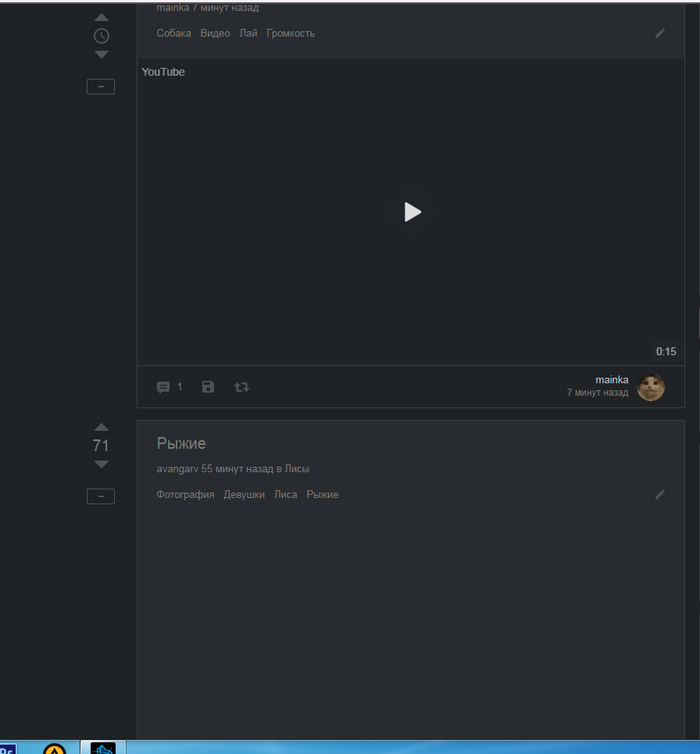Collapse the video post with minus button
The image size is (700, 754).
pyautogui.click(x=101, y=87)
